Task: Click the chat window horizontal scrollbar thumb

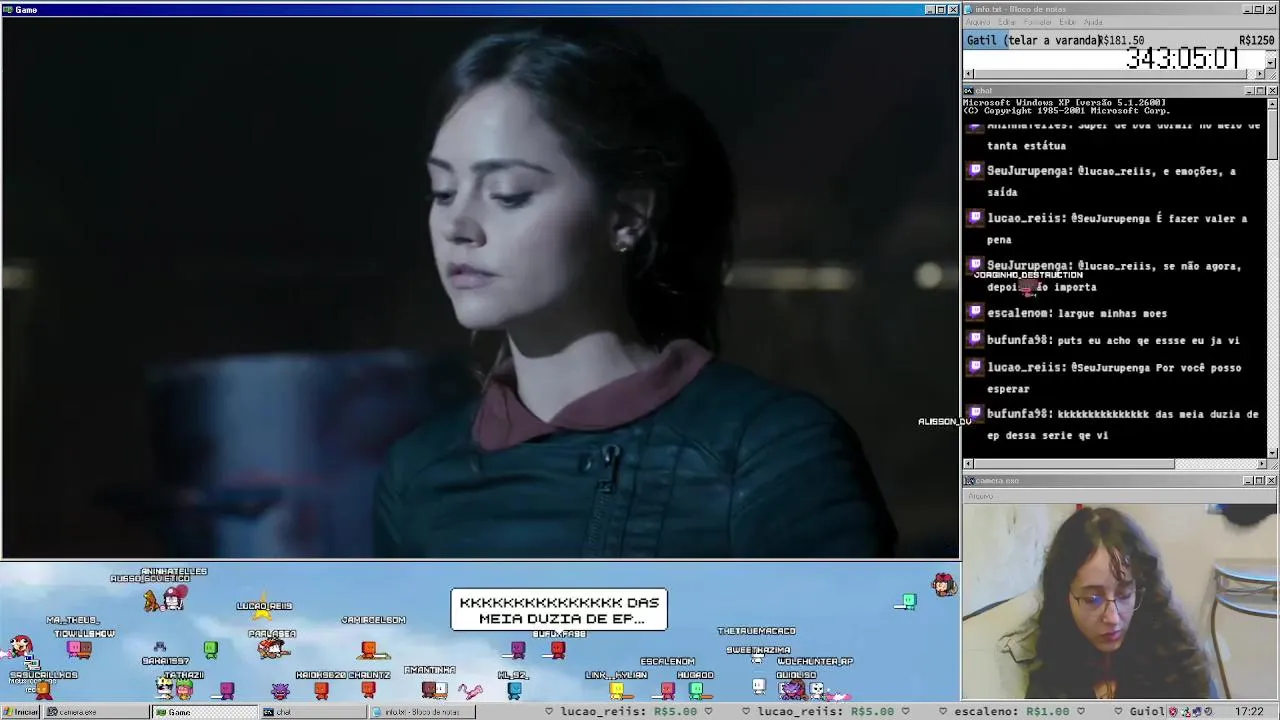Action: pyautogui.click(x=1073, y=464)
